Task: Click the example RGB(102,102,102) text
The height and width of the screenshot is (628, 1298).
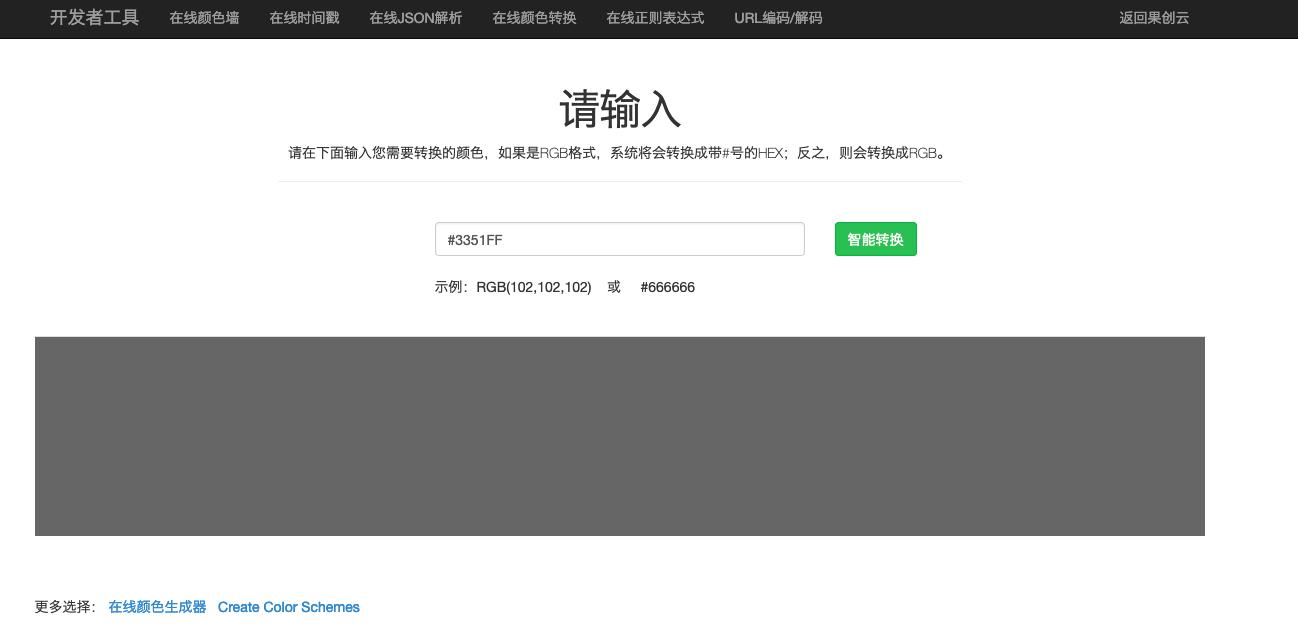Action: [x=534, y=287]
